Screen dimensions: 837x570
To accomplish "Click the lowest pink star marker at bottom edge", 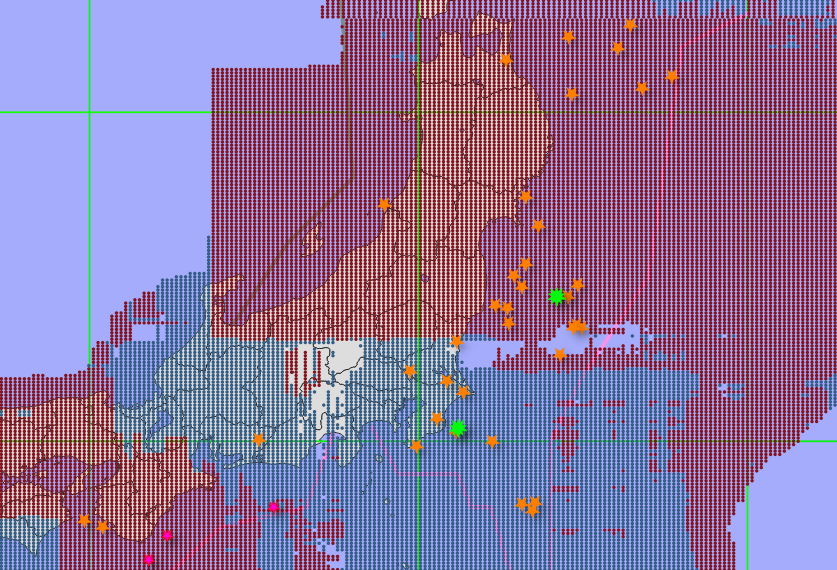I will (148, 559).
